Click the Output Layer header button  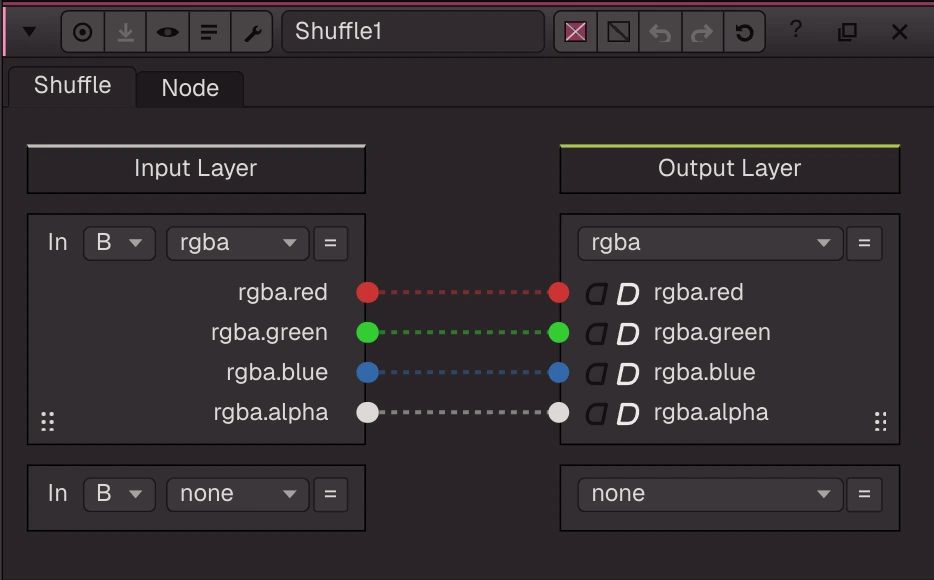(730, 169)
